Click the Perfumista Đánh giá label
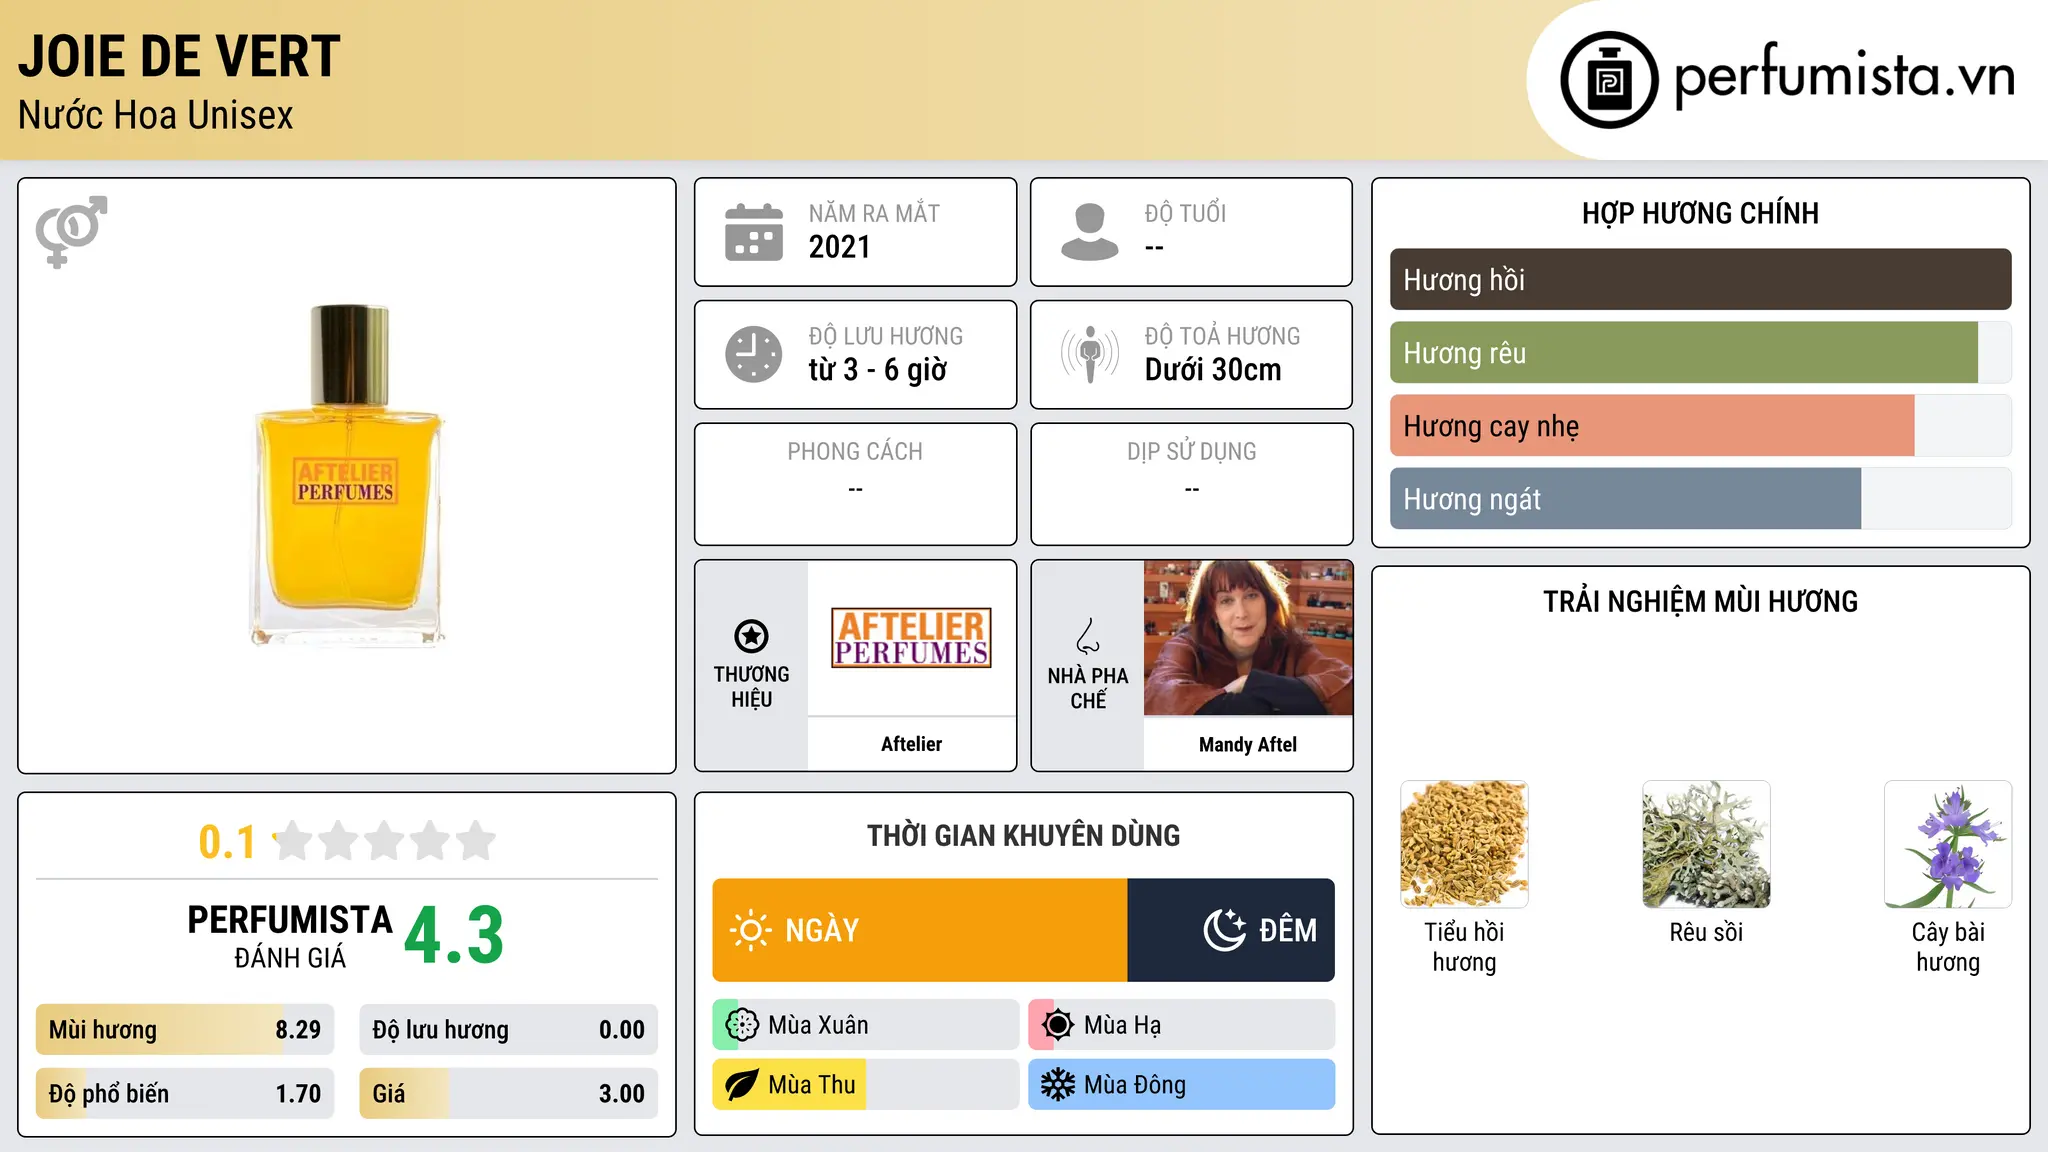 click(290, 936)
